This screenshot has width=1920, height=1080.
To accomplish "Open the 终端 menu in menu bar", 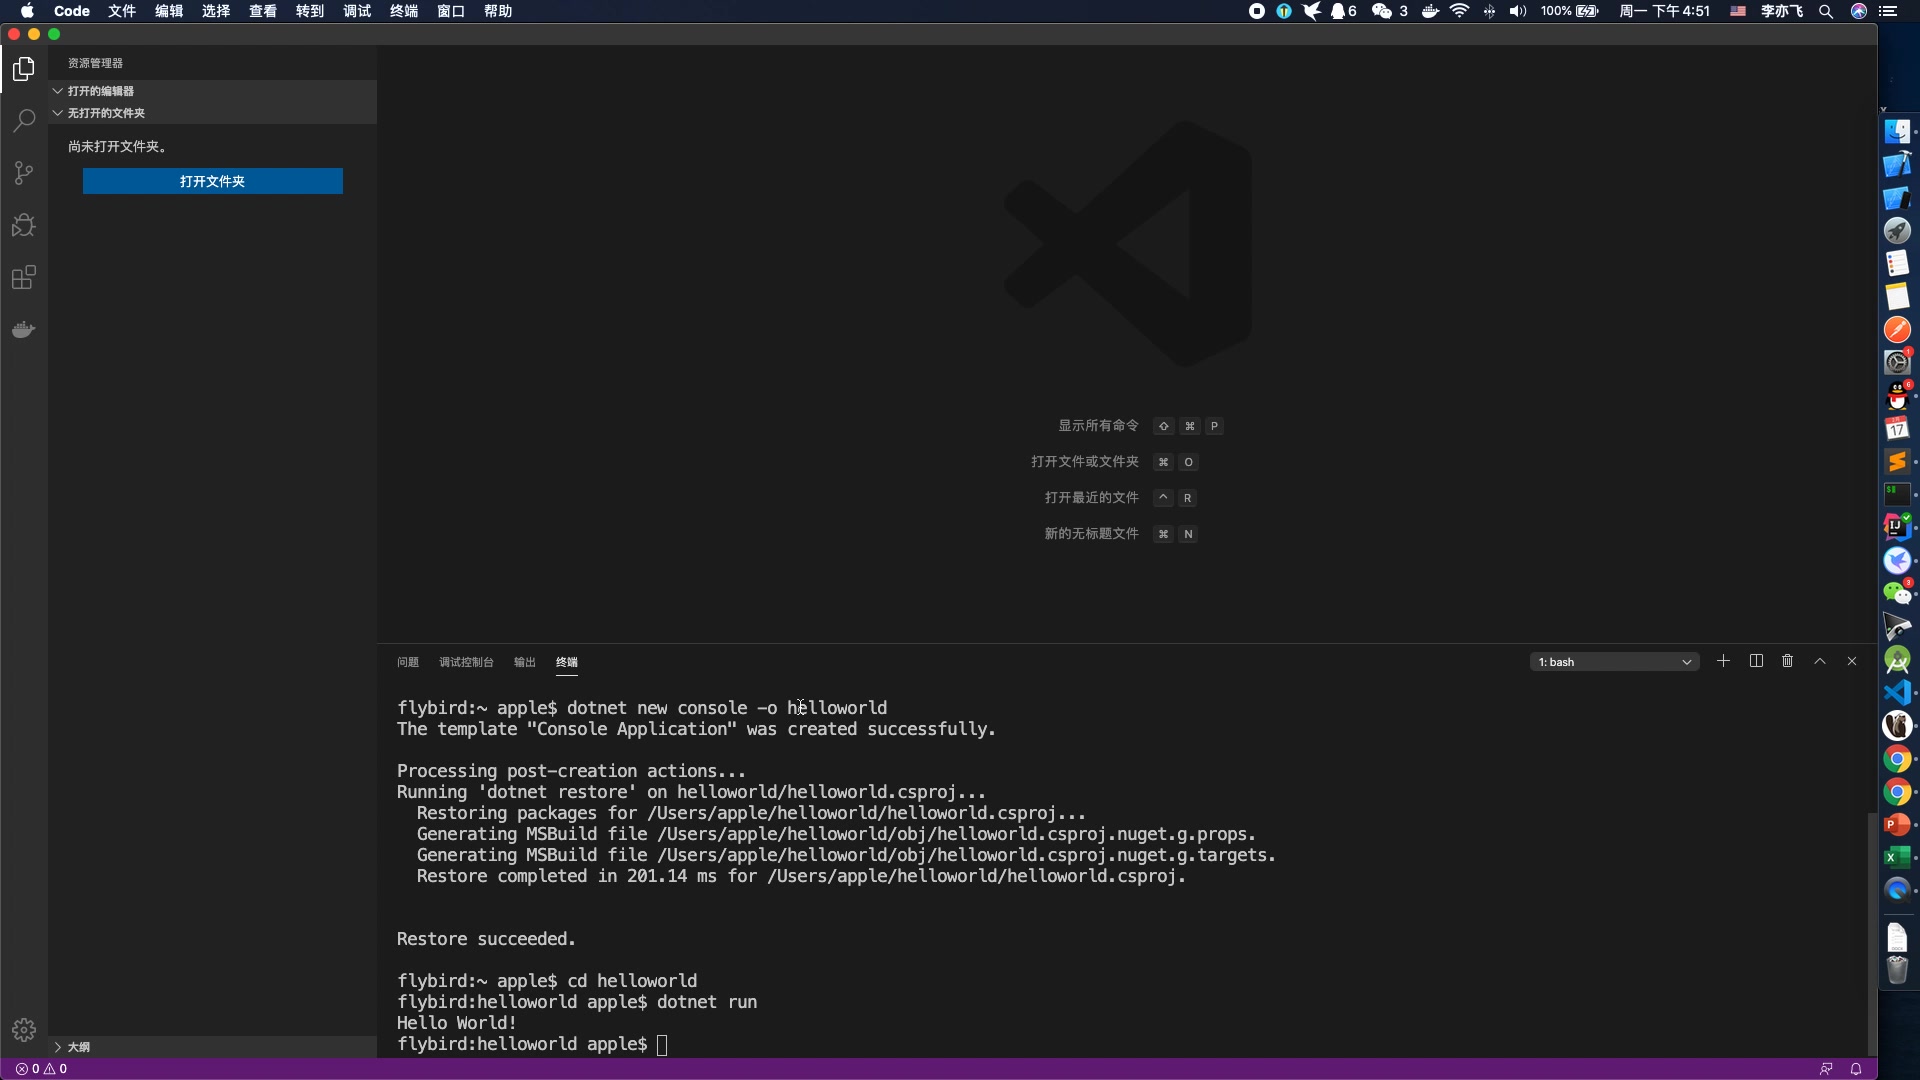I will pyautogui.click(x=404, y=11).
